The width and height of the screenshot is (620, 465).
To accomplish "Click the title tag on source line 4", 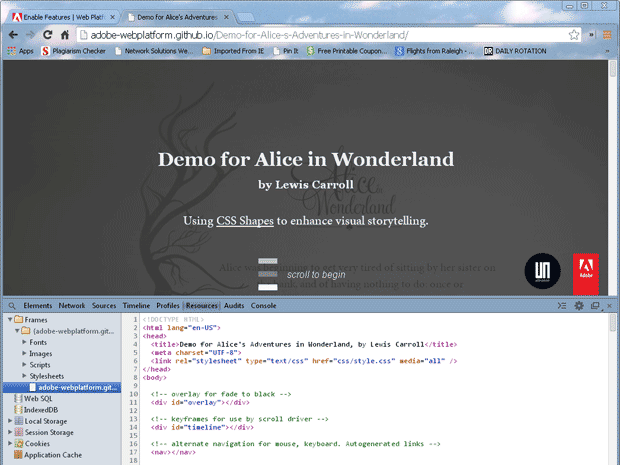I will [304, 344].
